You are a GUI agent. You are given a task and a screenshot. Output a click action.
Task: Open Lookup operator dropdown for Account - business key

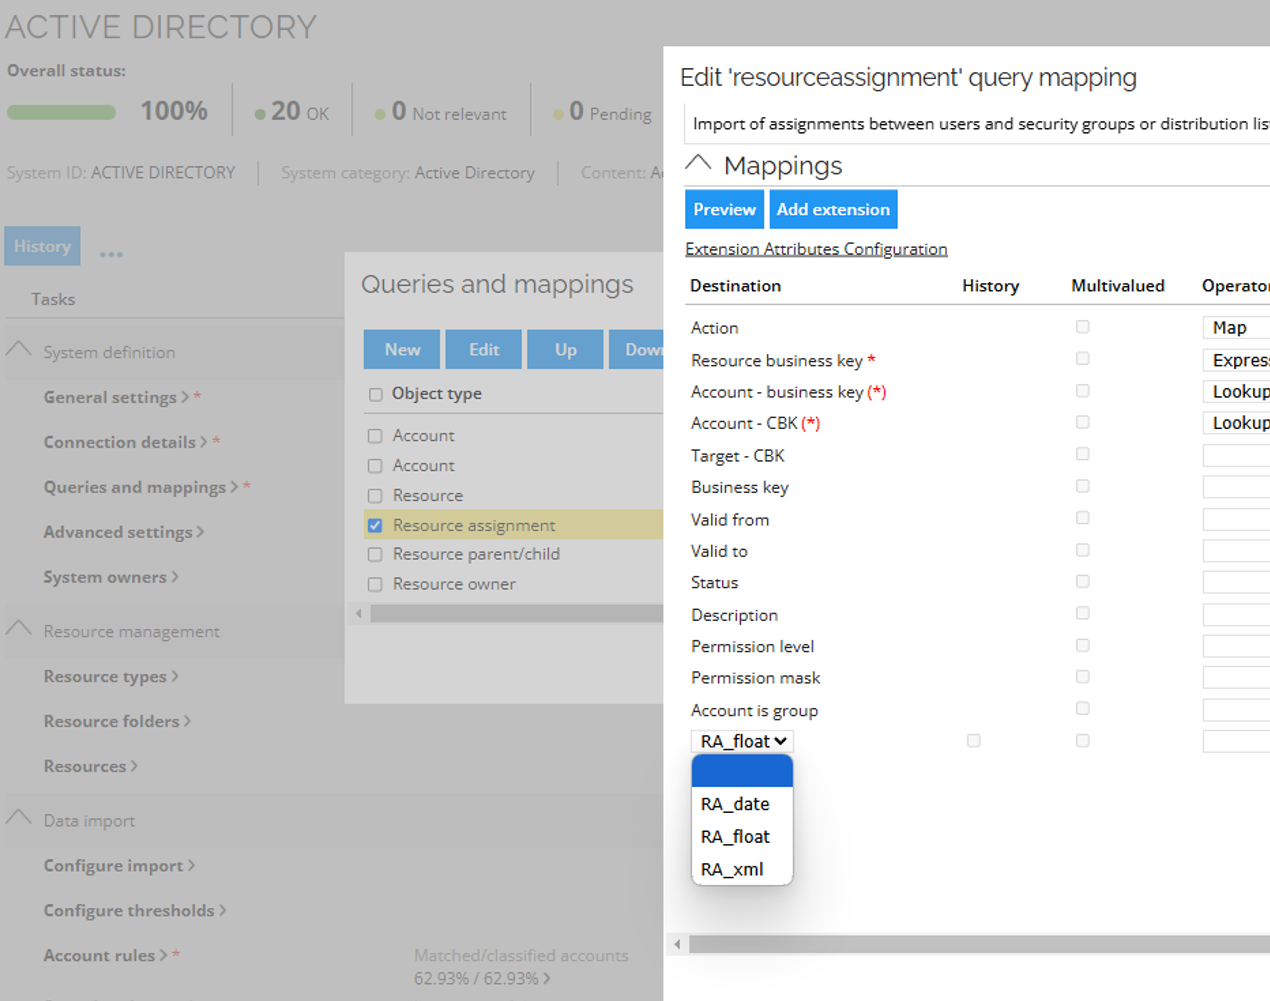click(x=1236, y=392)
